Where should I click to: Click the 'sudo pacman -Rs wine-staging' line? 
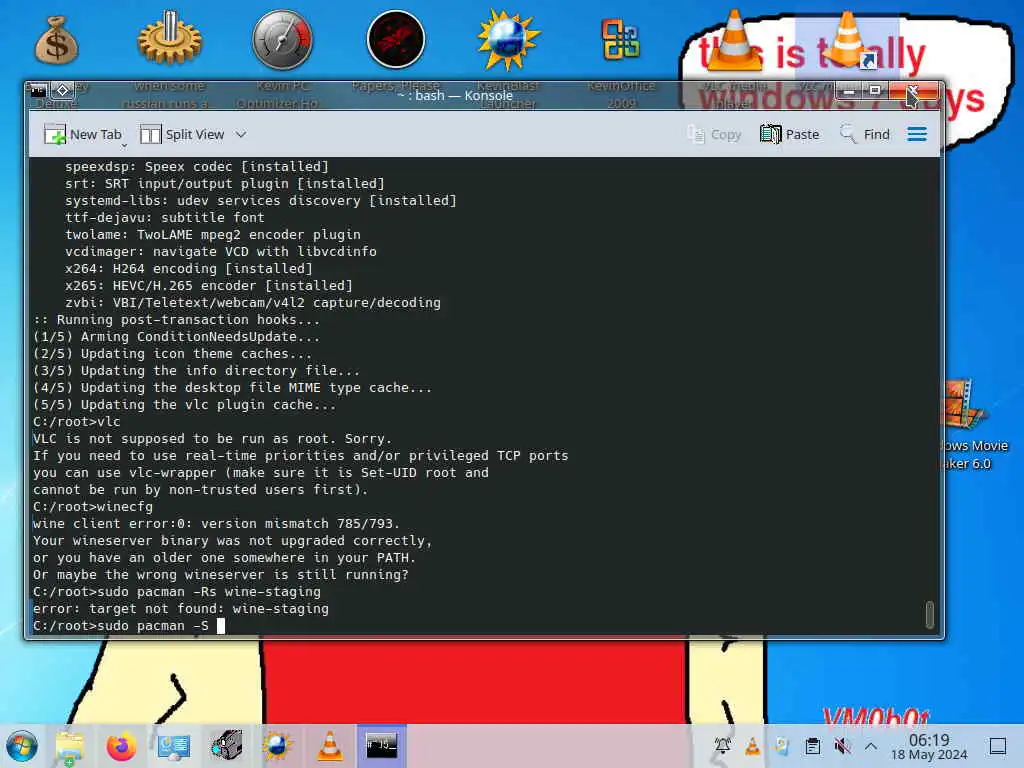click(177, 592)
